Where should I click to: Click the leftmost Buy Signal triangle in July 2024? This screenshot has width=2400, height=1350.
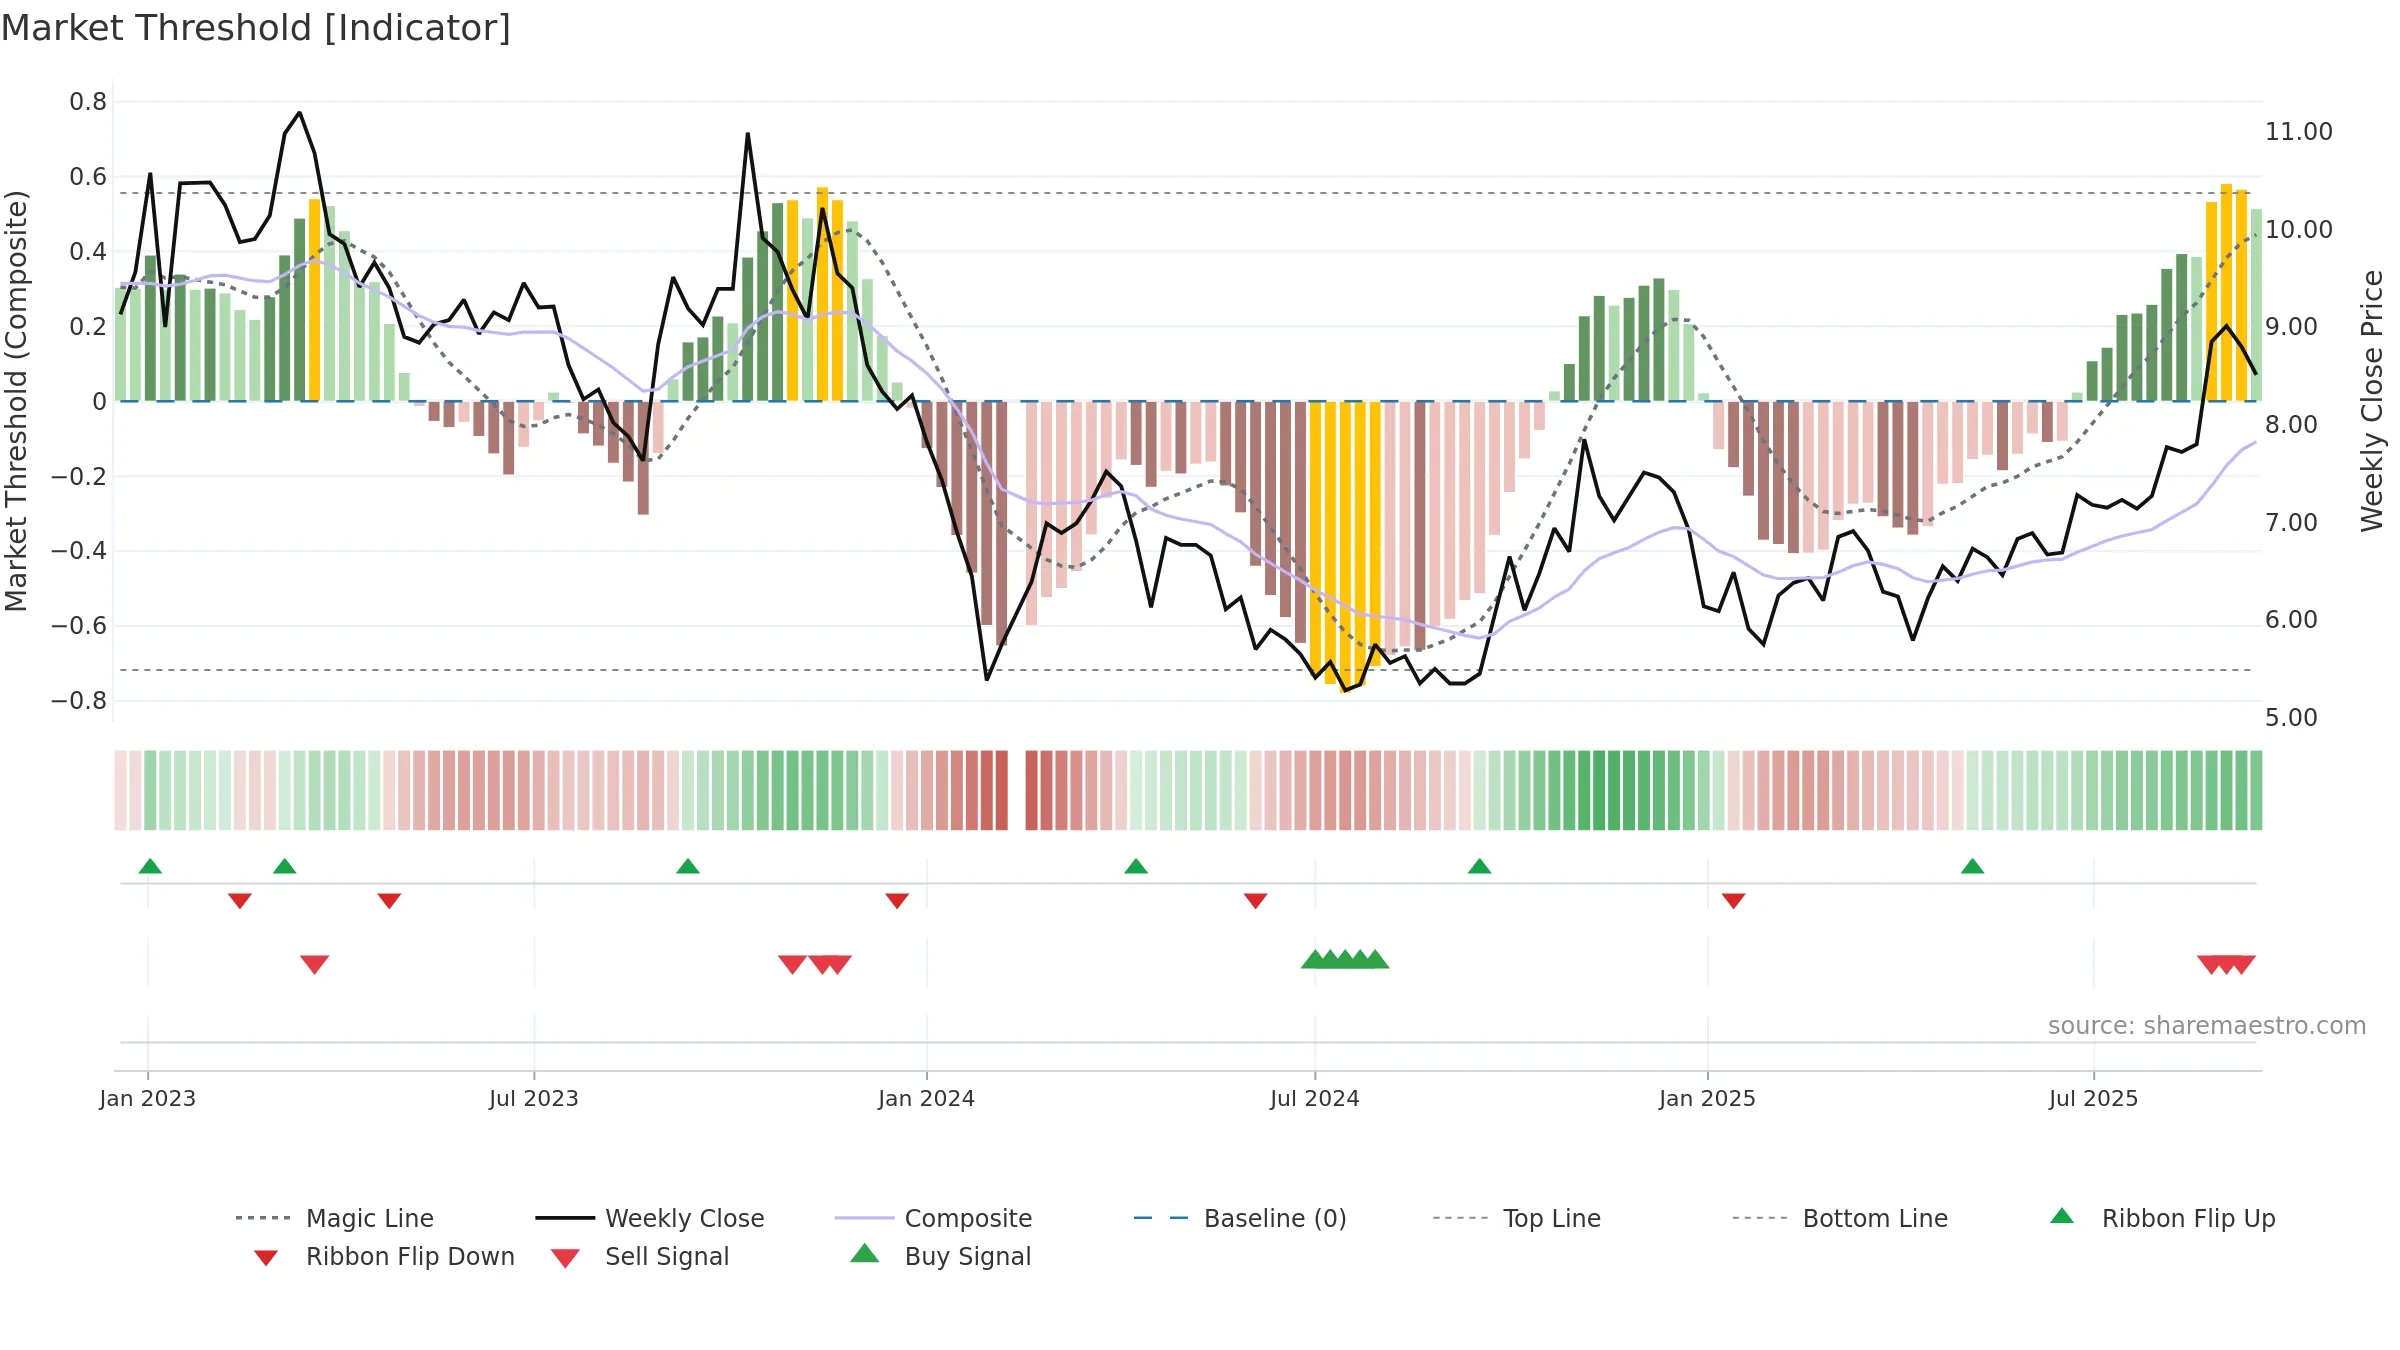(x=1315, y=959)
